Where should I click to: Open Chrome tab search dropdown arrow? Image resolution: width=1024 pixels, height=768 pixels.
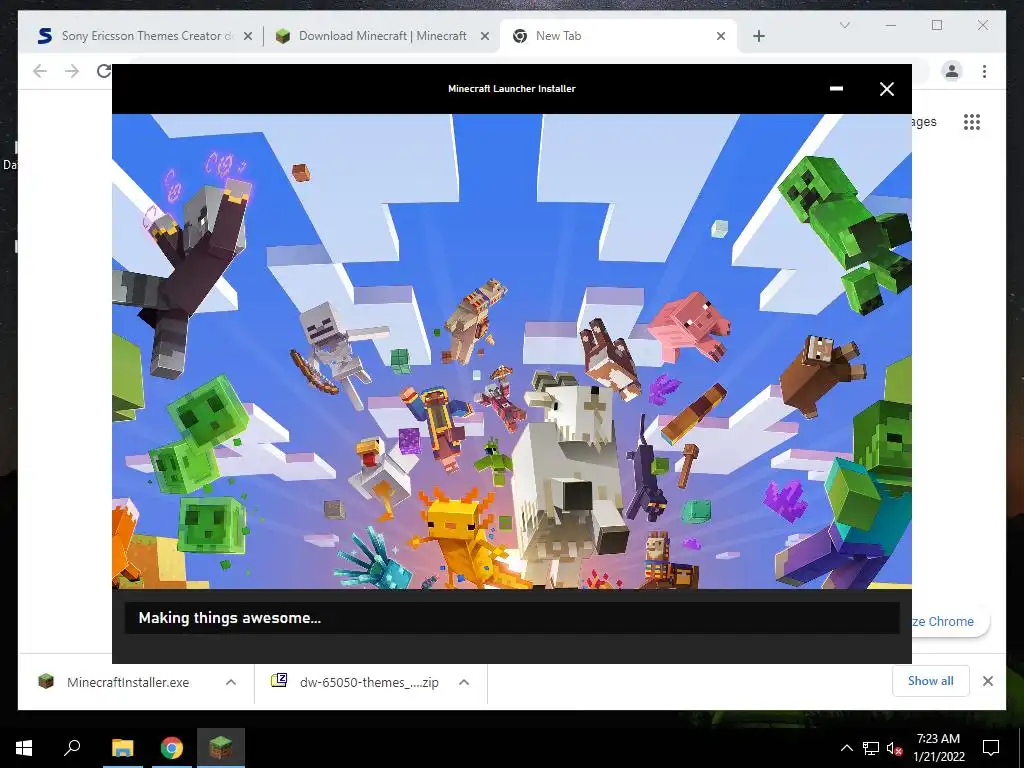844,25
